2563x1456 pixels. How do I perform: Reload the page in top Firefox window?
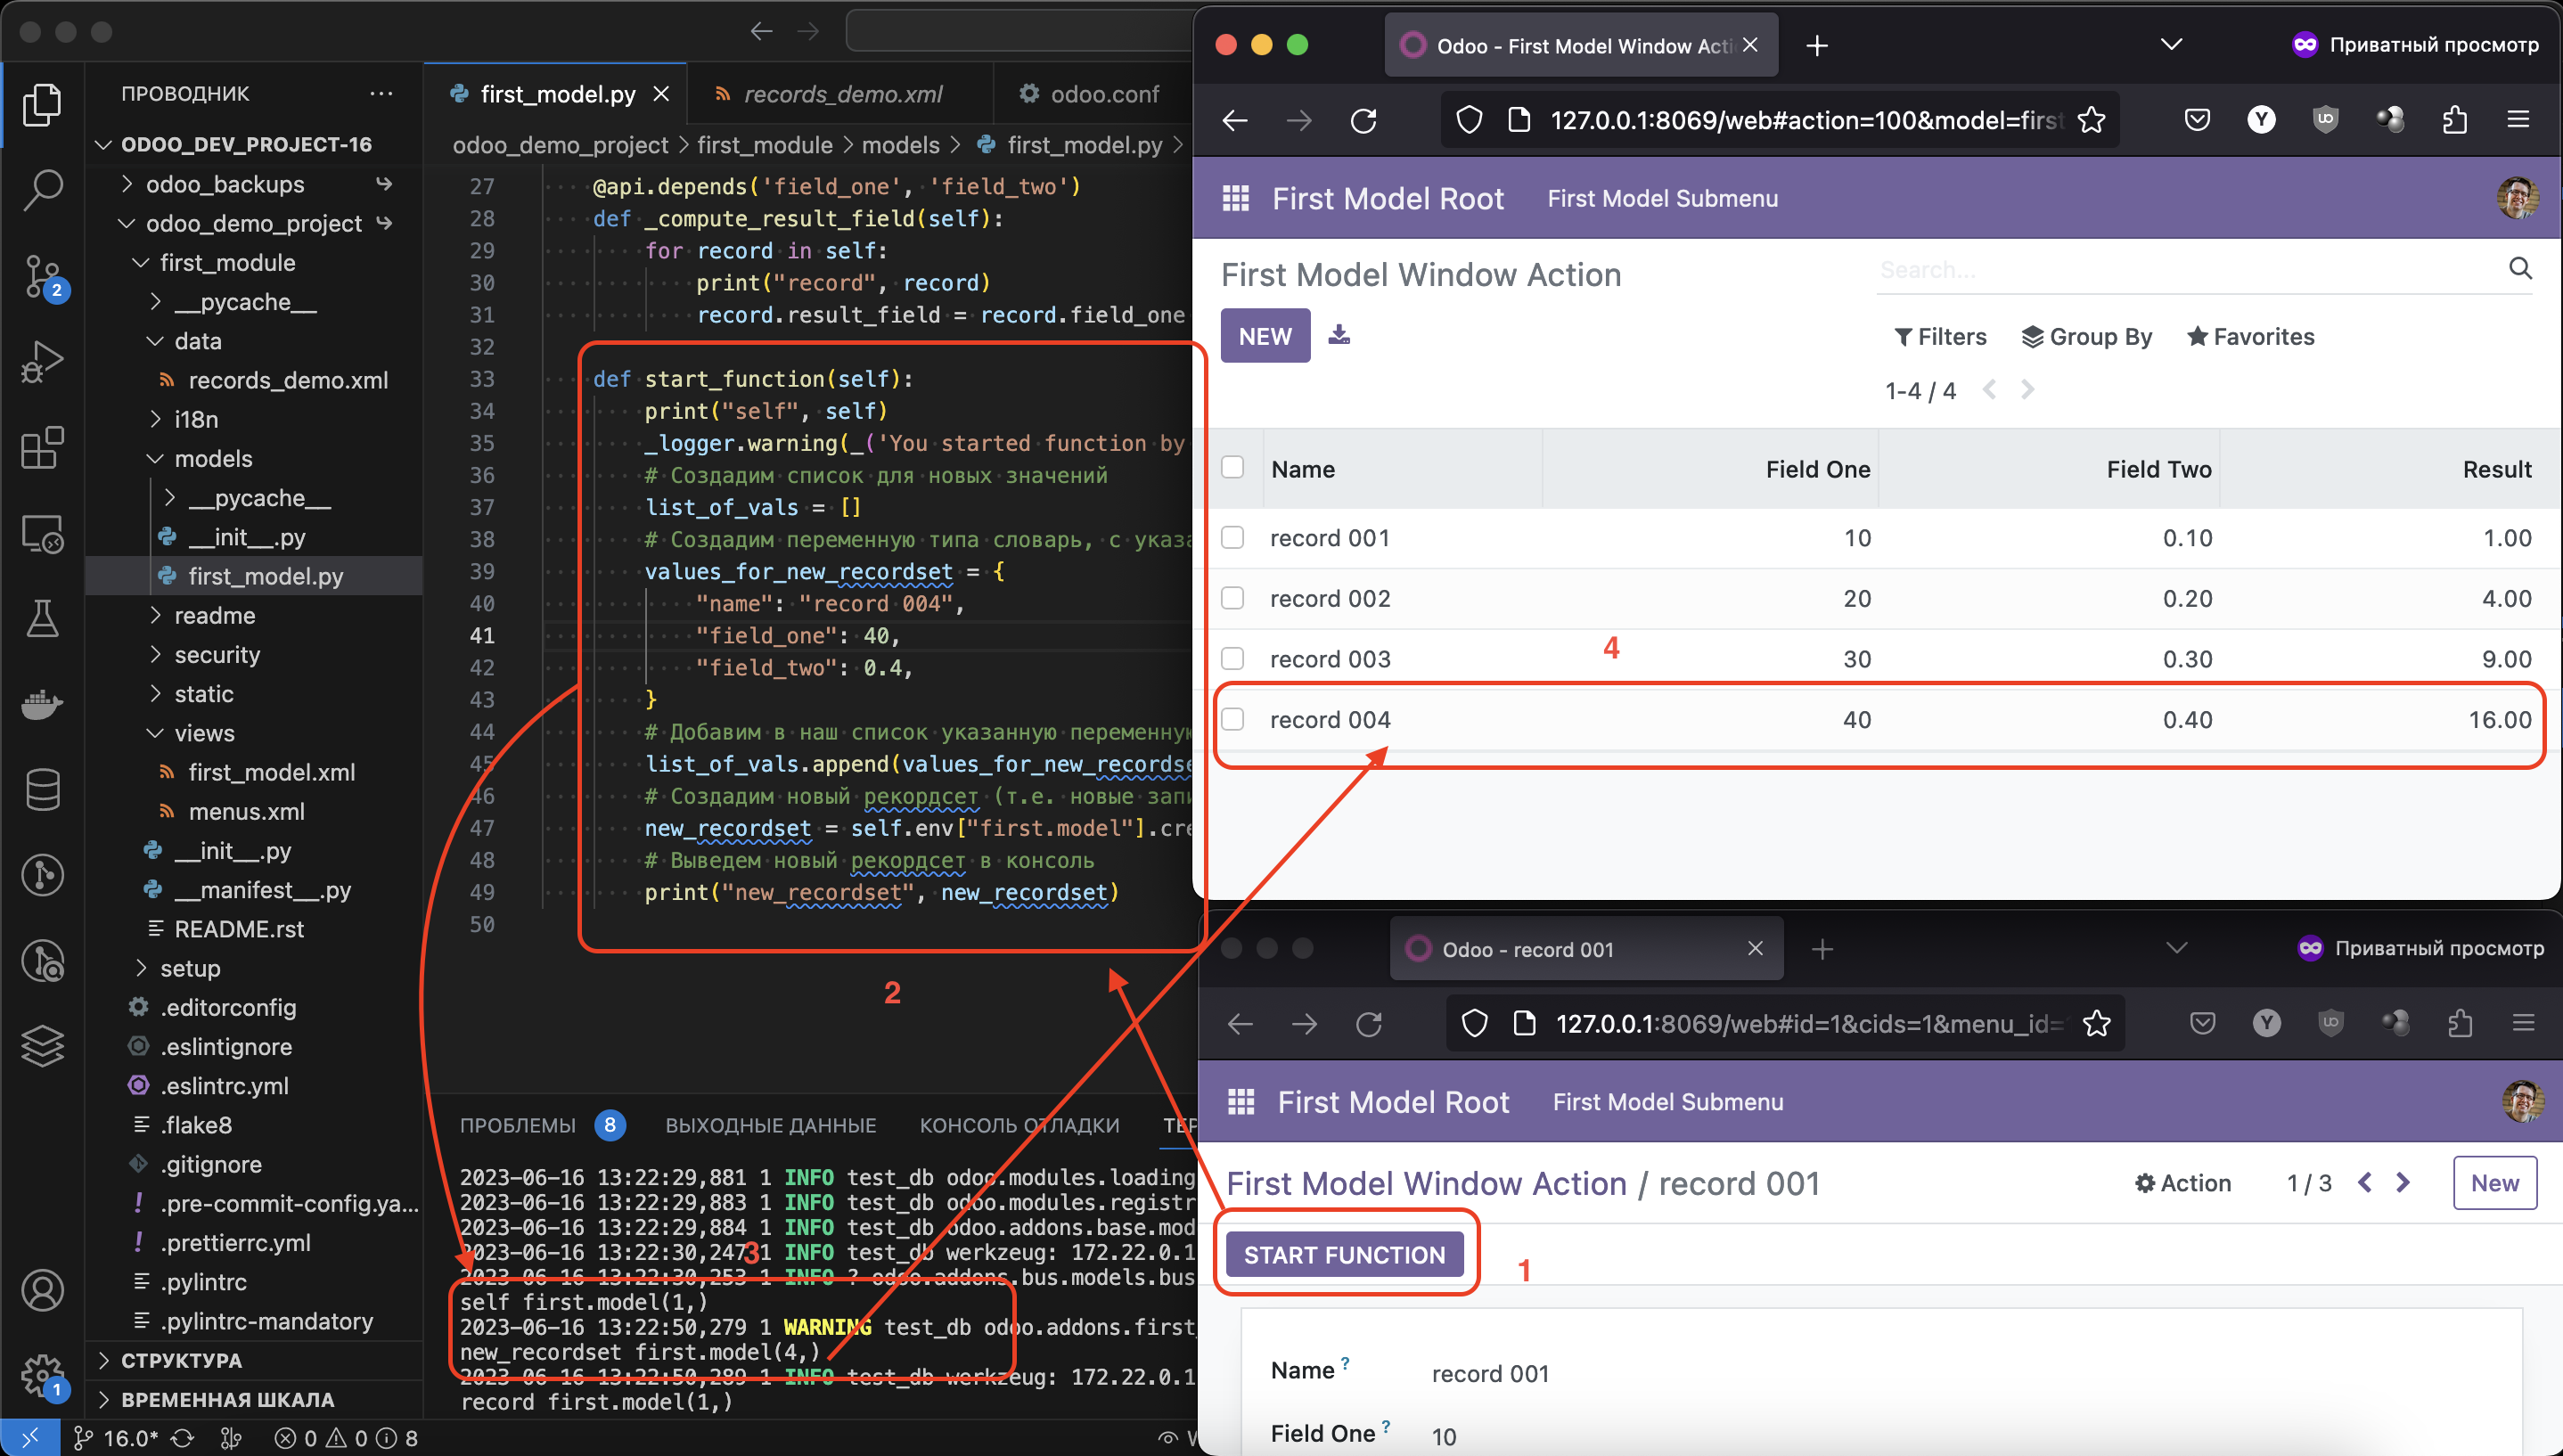point(1364,121)
